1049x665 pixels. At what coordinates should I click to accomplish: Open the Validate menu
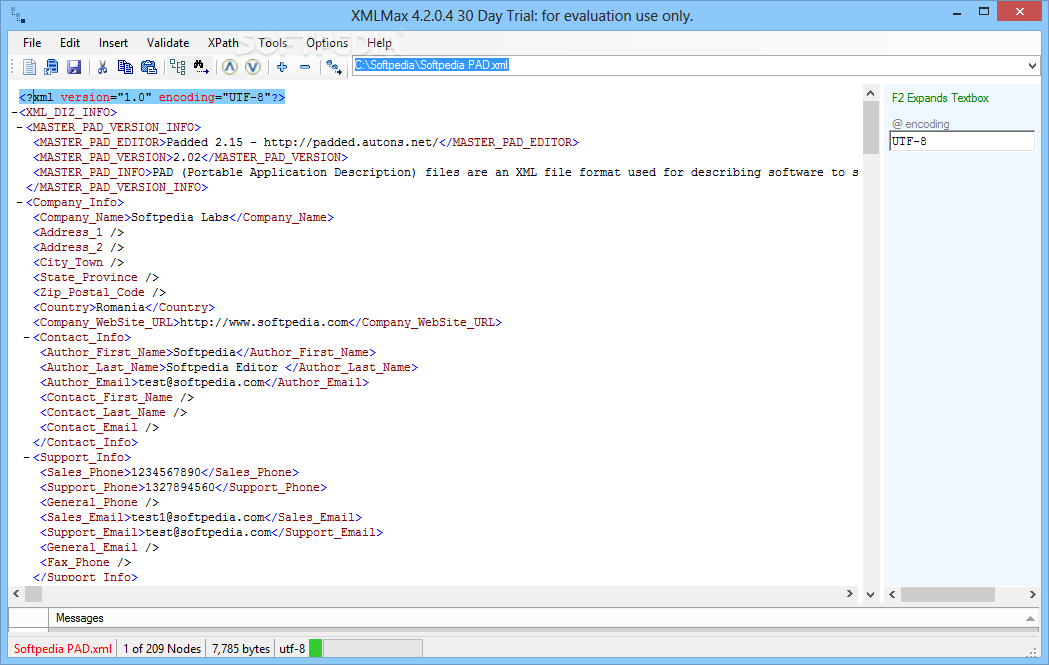(168, 43)
